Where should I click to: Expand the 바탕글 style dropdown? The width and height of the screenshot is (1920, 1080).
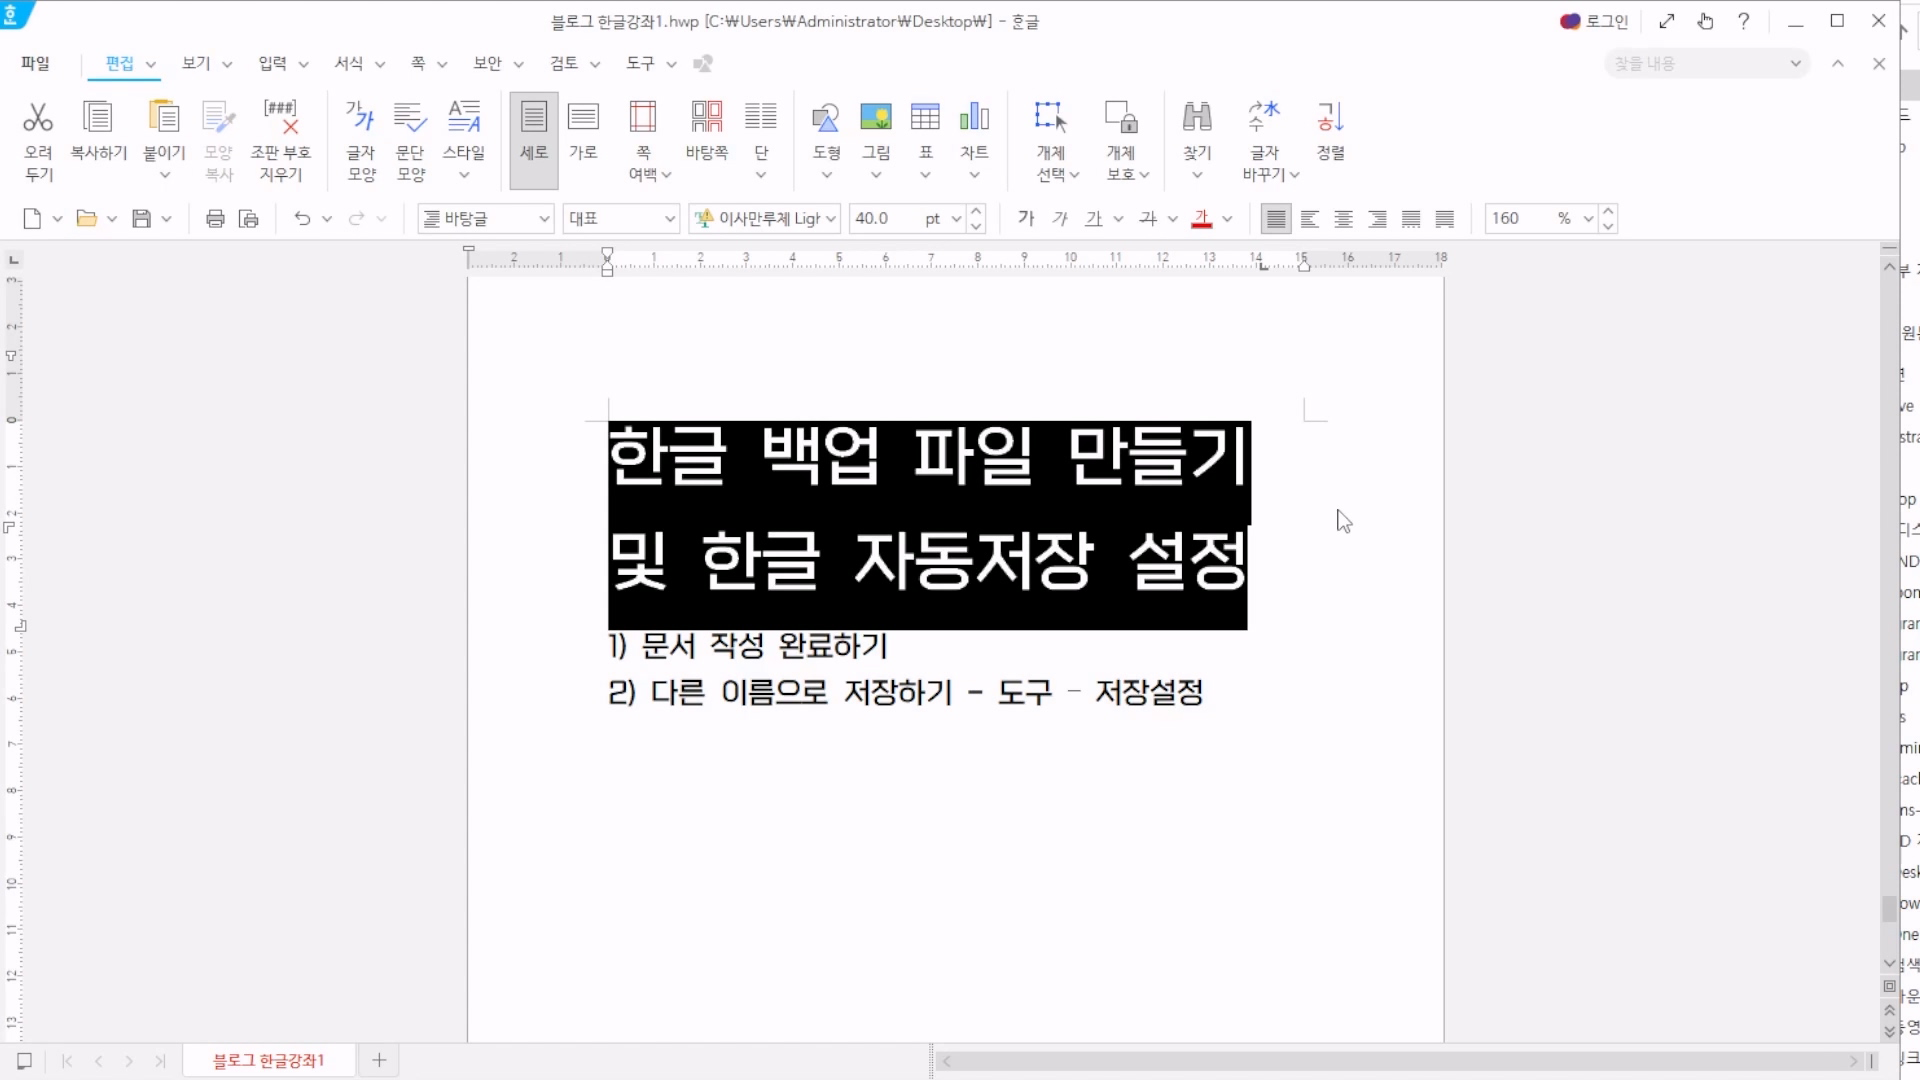[544, 219]
